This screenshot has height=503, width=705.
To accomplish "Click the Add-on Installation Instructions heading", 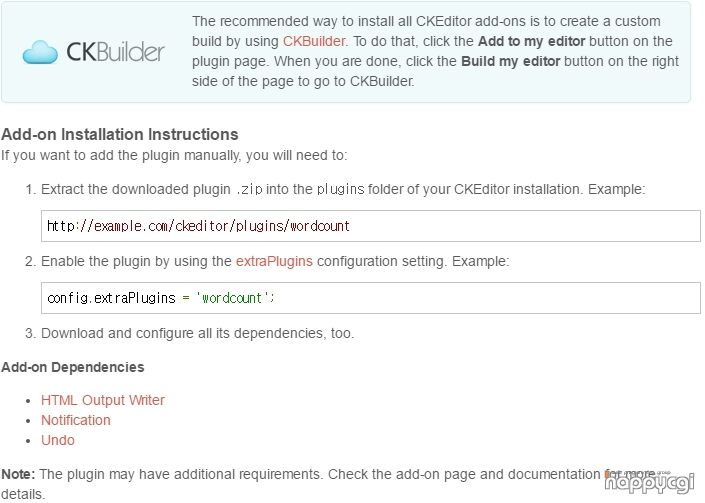I will [x=120, y=134].
